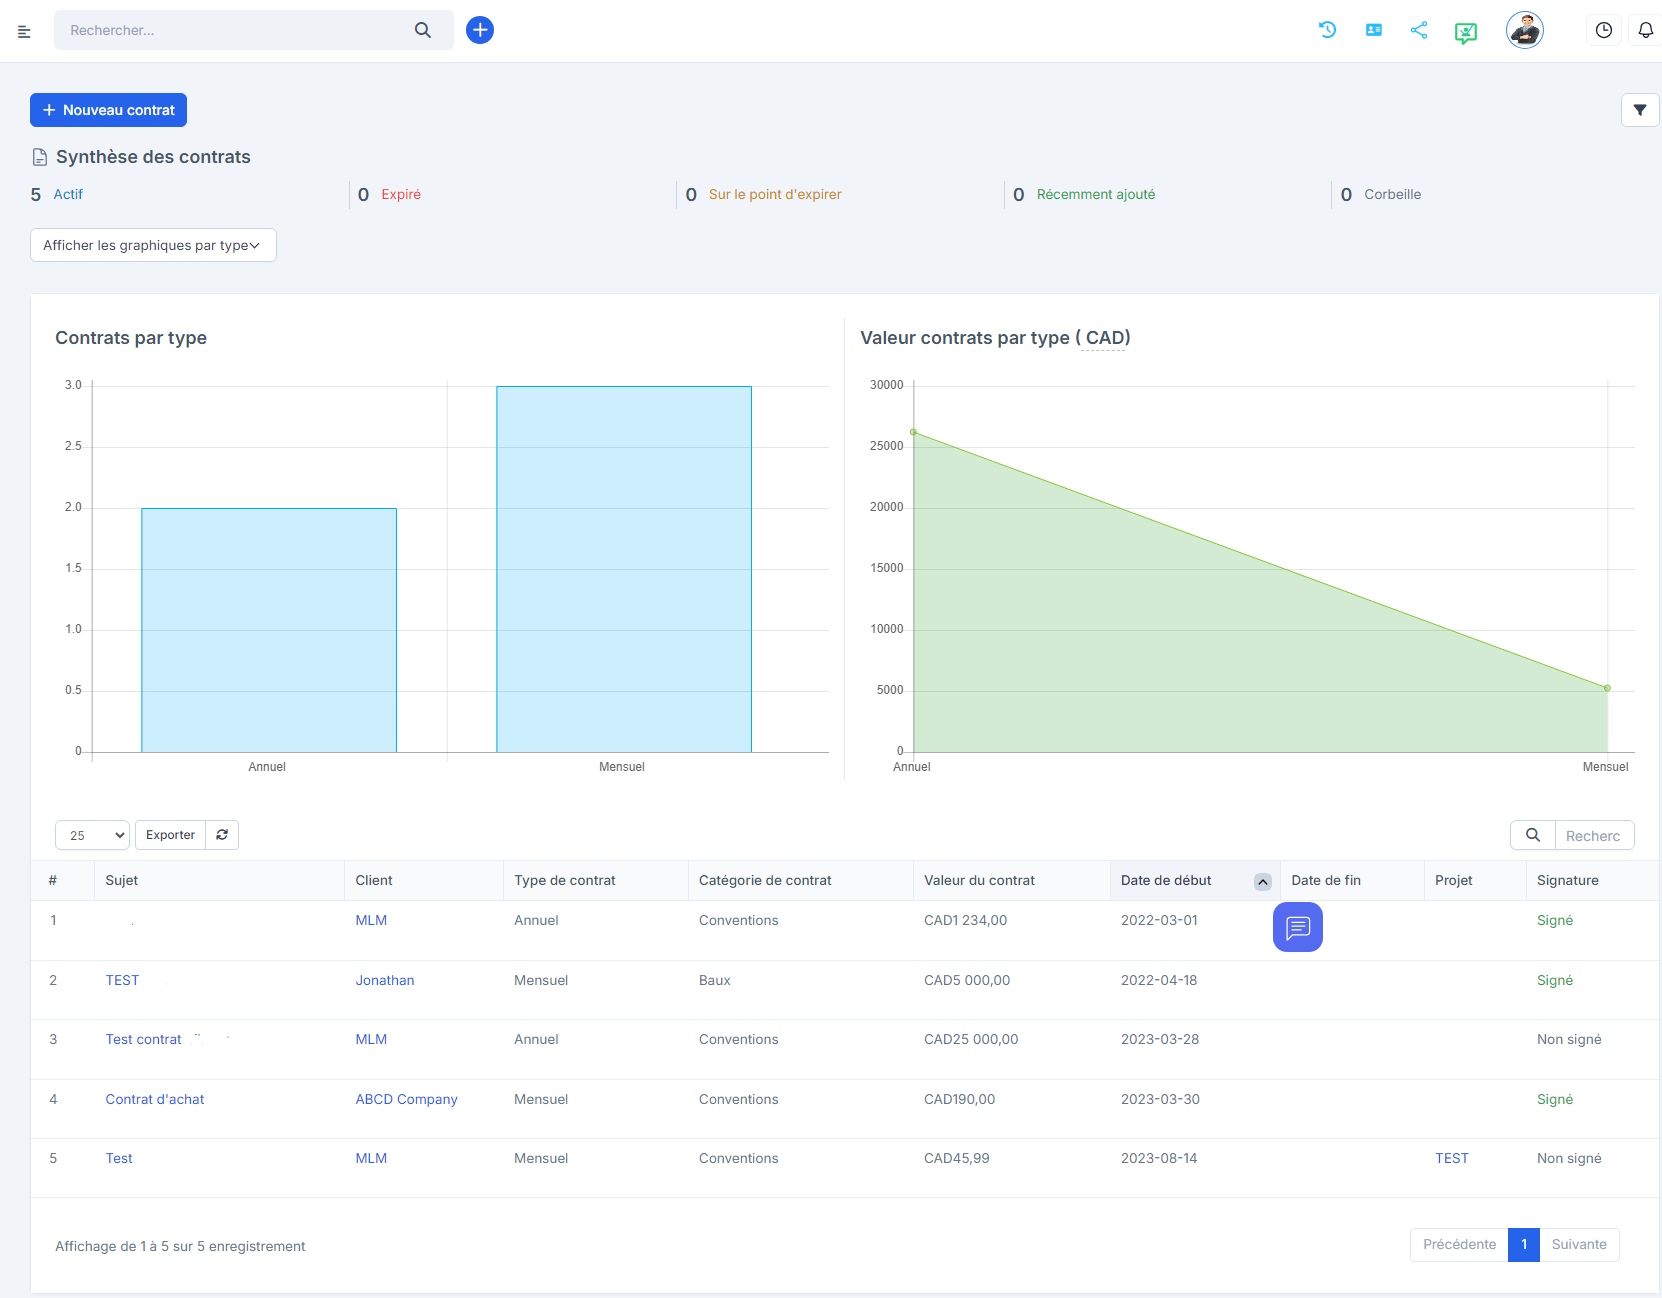Click date 2023-08-14
1662x1298 pixels.
tap(1159, 1158)
